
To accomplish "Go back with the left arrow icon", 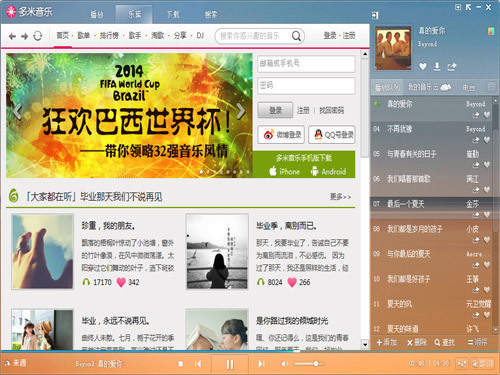I will click(x=12, y=36).
